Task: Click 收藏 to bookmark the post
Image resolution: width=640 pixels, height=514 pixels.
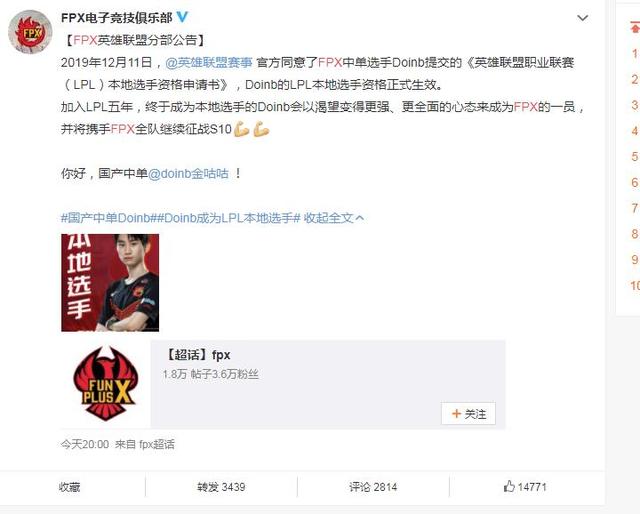Action: coord(69,487)
